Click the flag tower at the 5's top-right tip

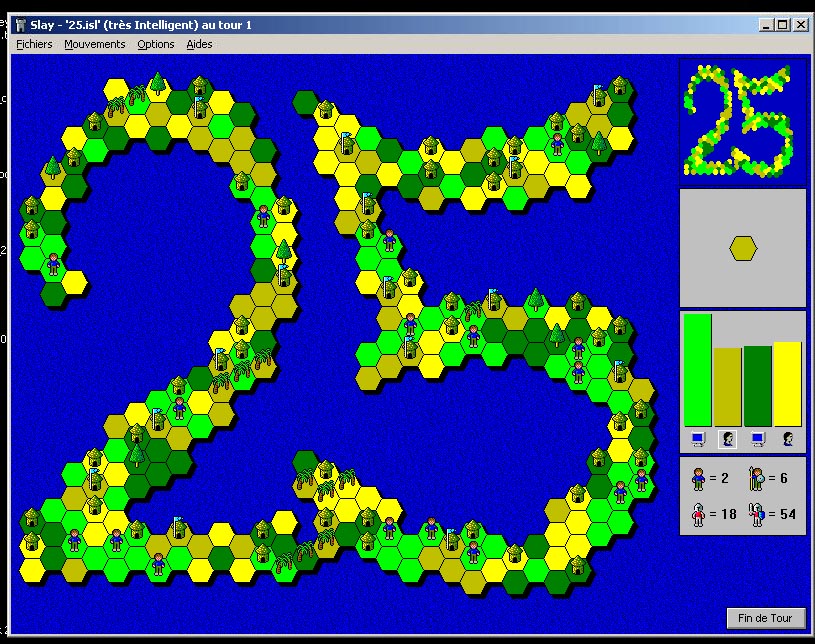[598, 95]
